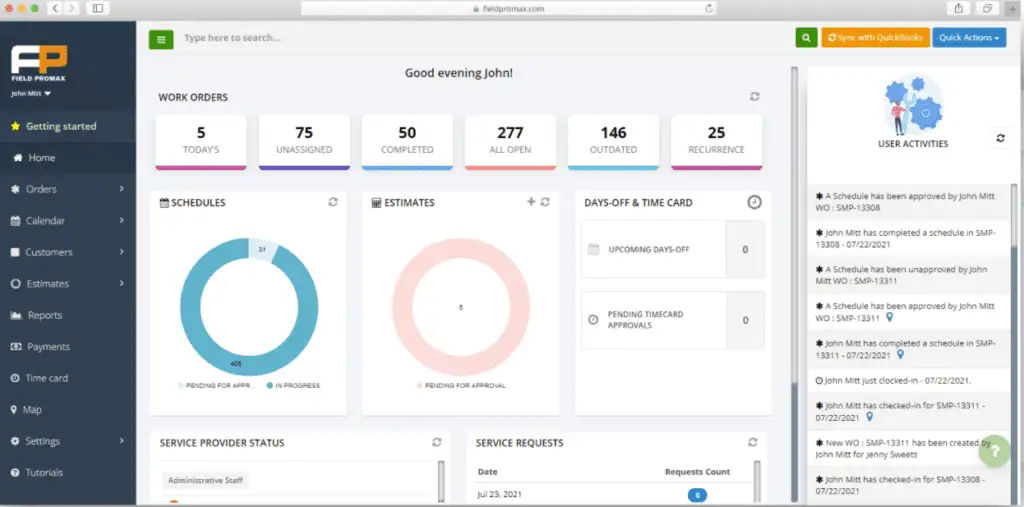The width and height of the screenshot is (1024, 507).
Task: Expand the Estimates sidebar menu
Action: [68, 284]
